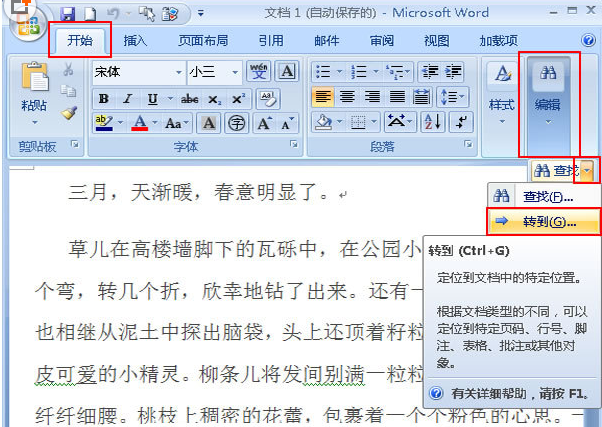602x427 pixels.
Task: Open the 页面布局 ribbon tab
Action: tap(203, 40)
